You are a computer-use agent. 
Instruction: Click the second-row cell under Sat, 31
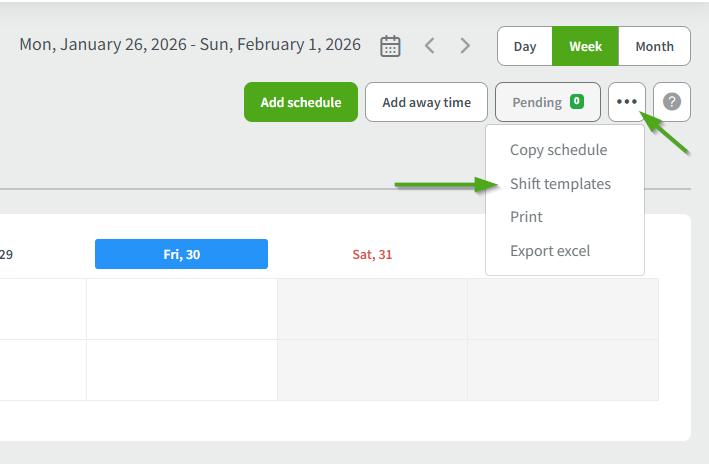point(372,369)
